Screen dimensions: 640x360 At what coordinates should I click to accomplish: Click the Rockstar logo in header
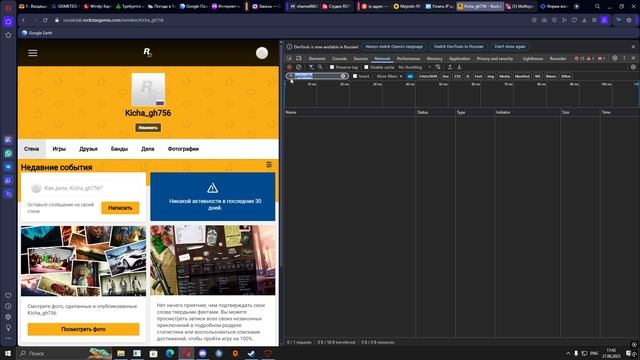pos(147,52)
